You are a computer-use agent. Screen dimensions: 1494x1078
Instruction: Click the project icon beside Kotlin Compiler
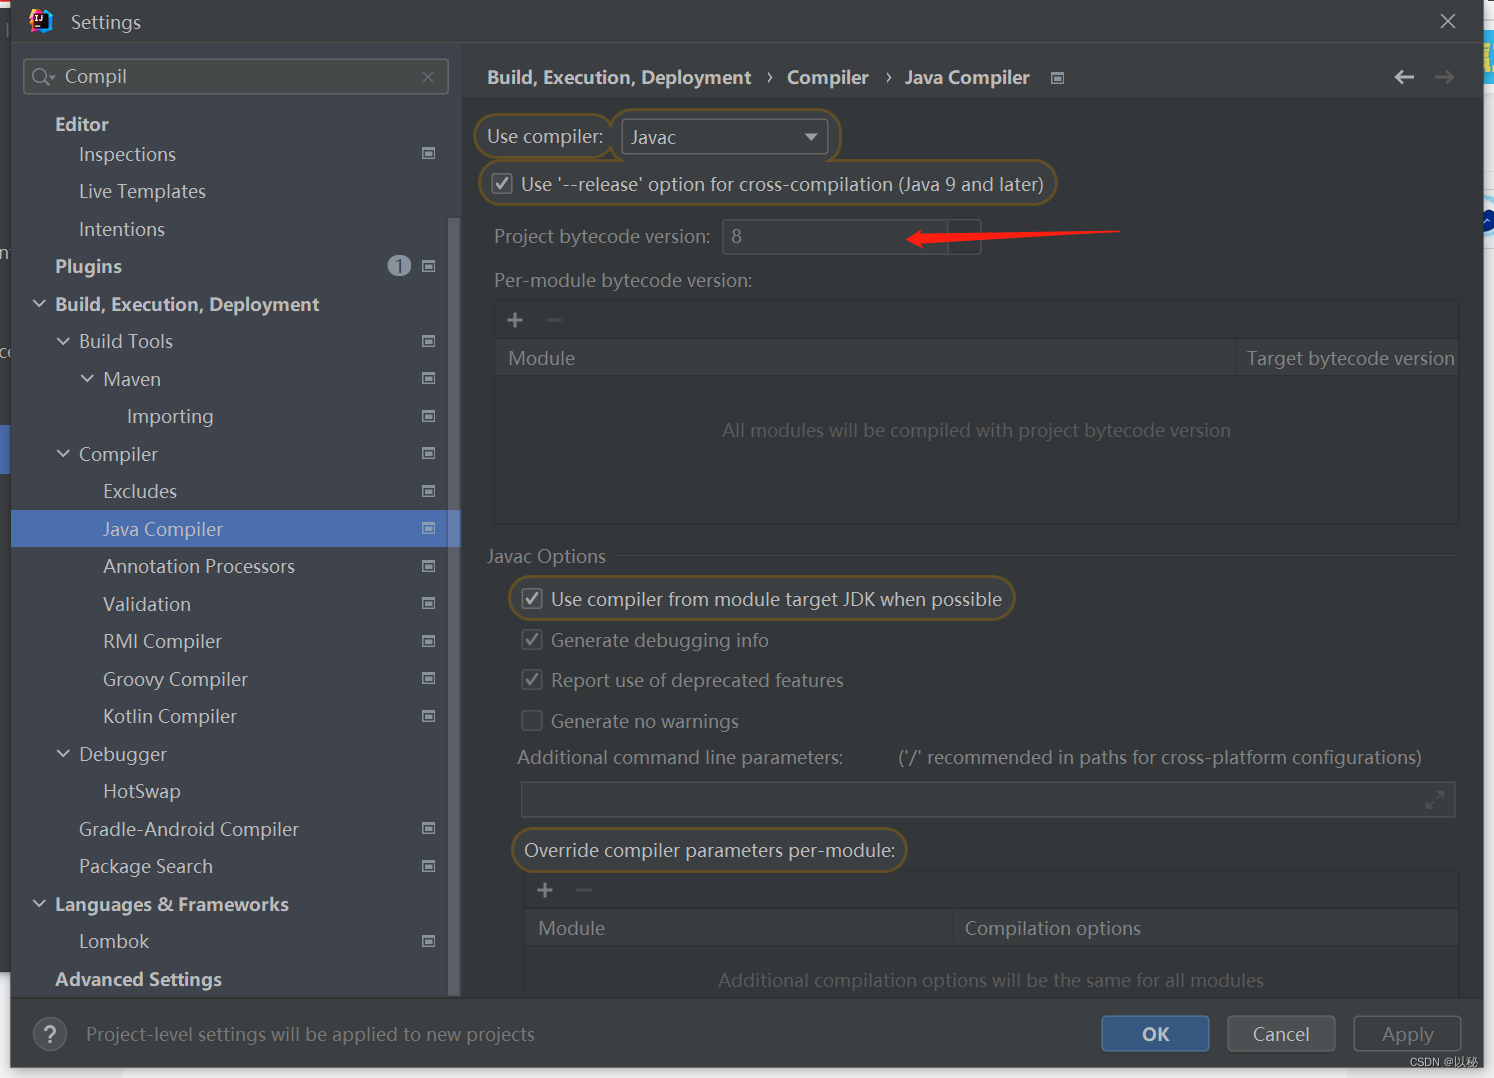(428, 716)
